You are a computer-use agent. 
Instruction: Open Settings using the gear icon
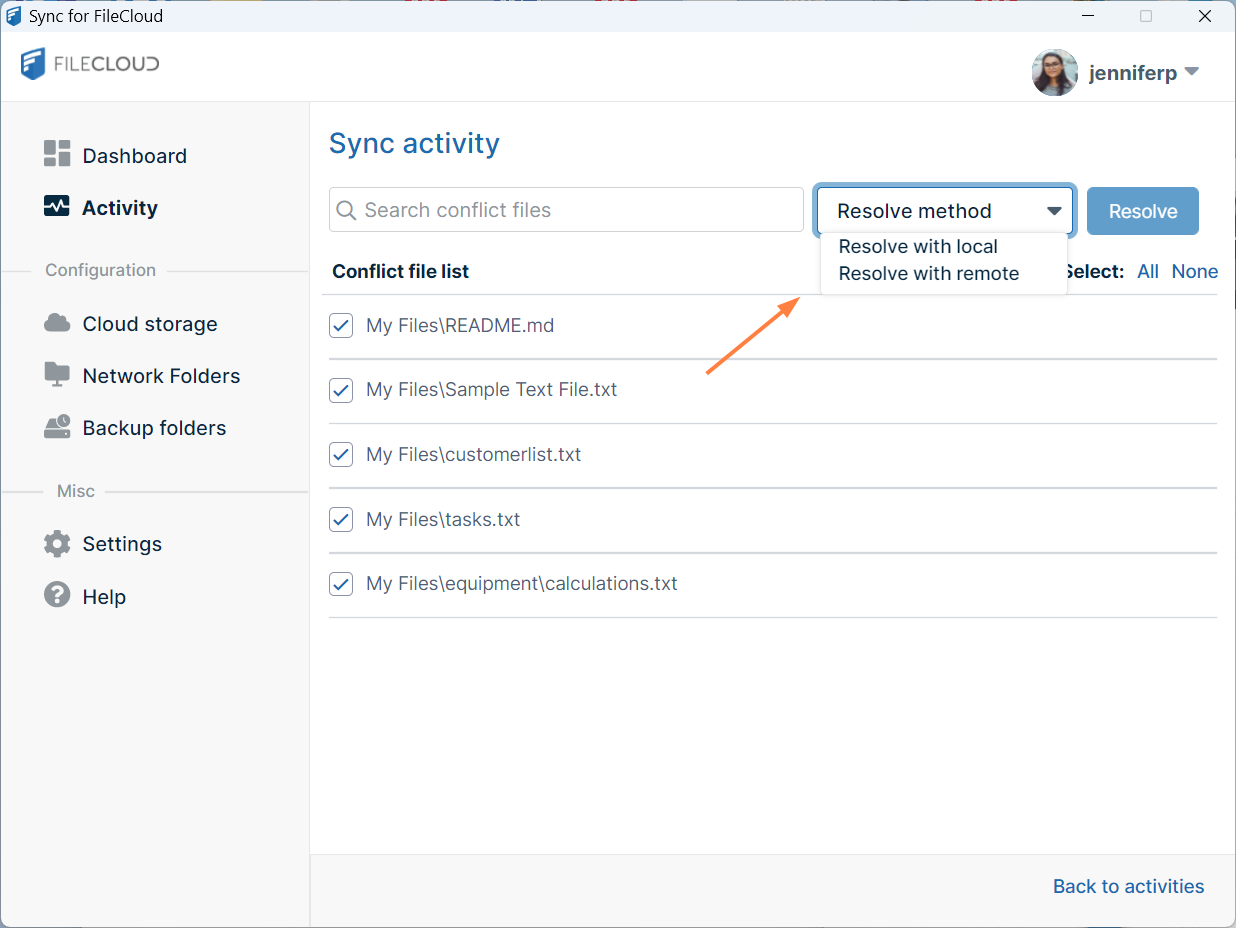click(57, 544)
